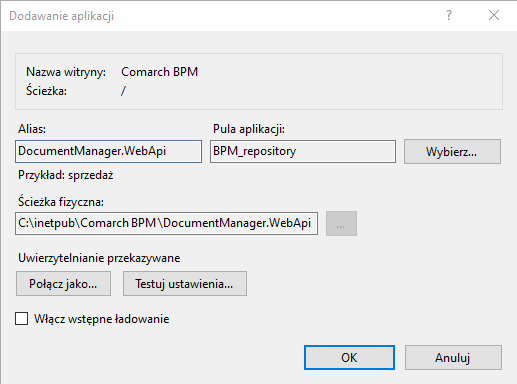
Task: Click the Comarch BPM site name text
Action: (x=159, y=72)
